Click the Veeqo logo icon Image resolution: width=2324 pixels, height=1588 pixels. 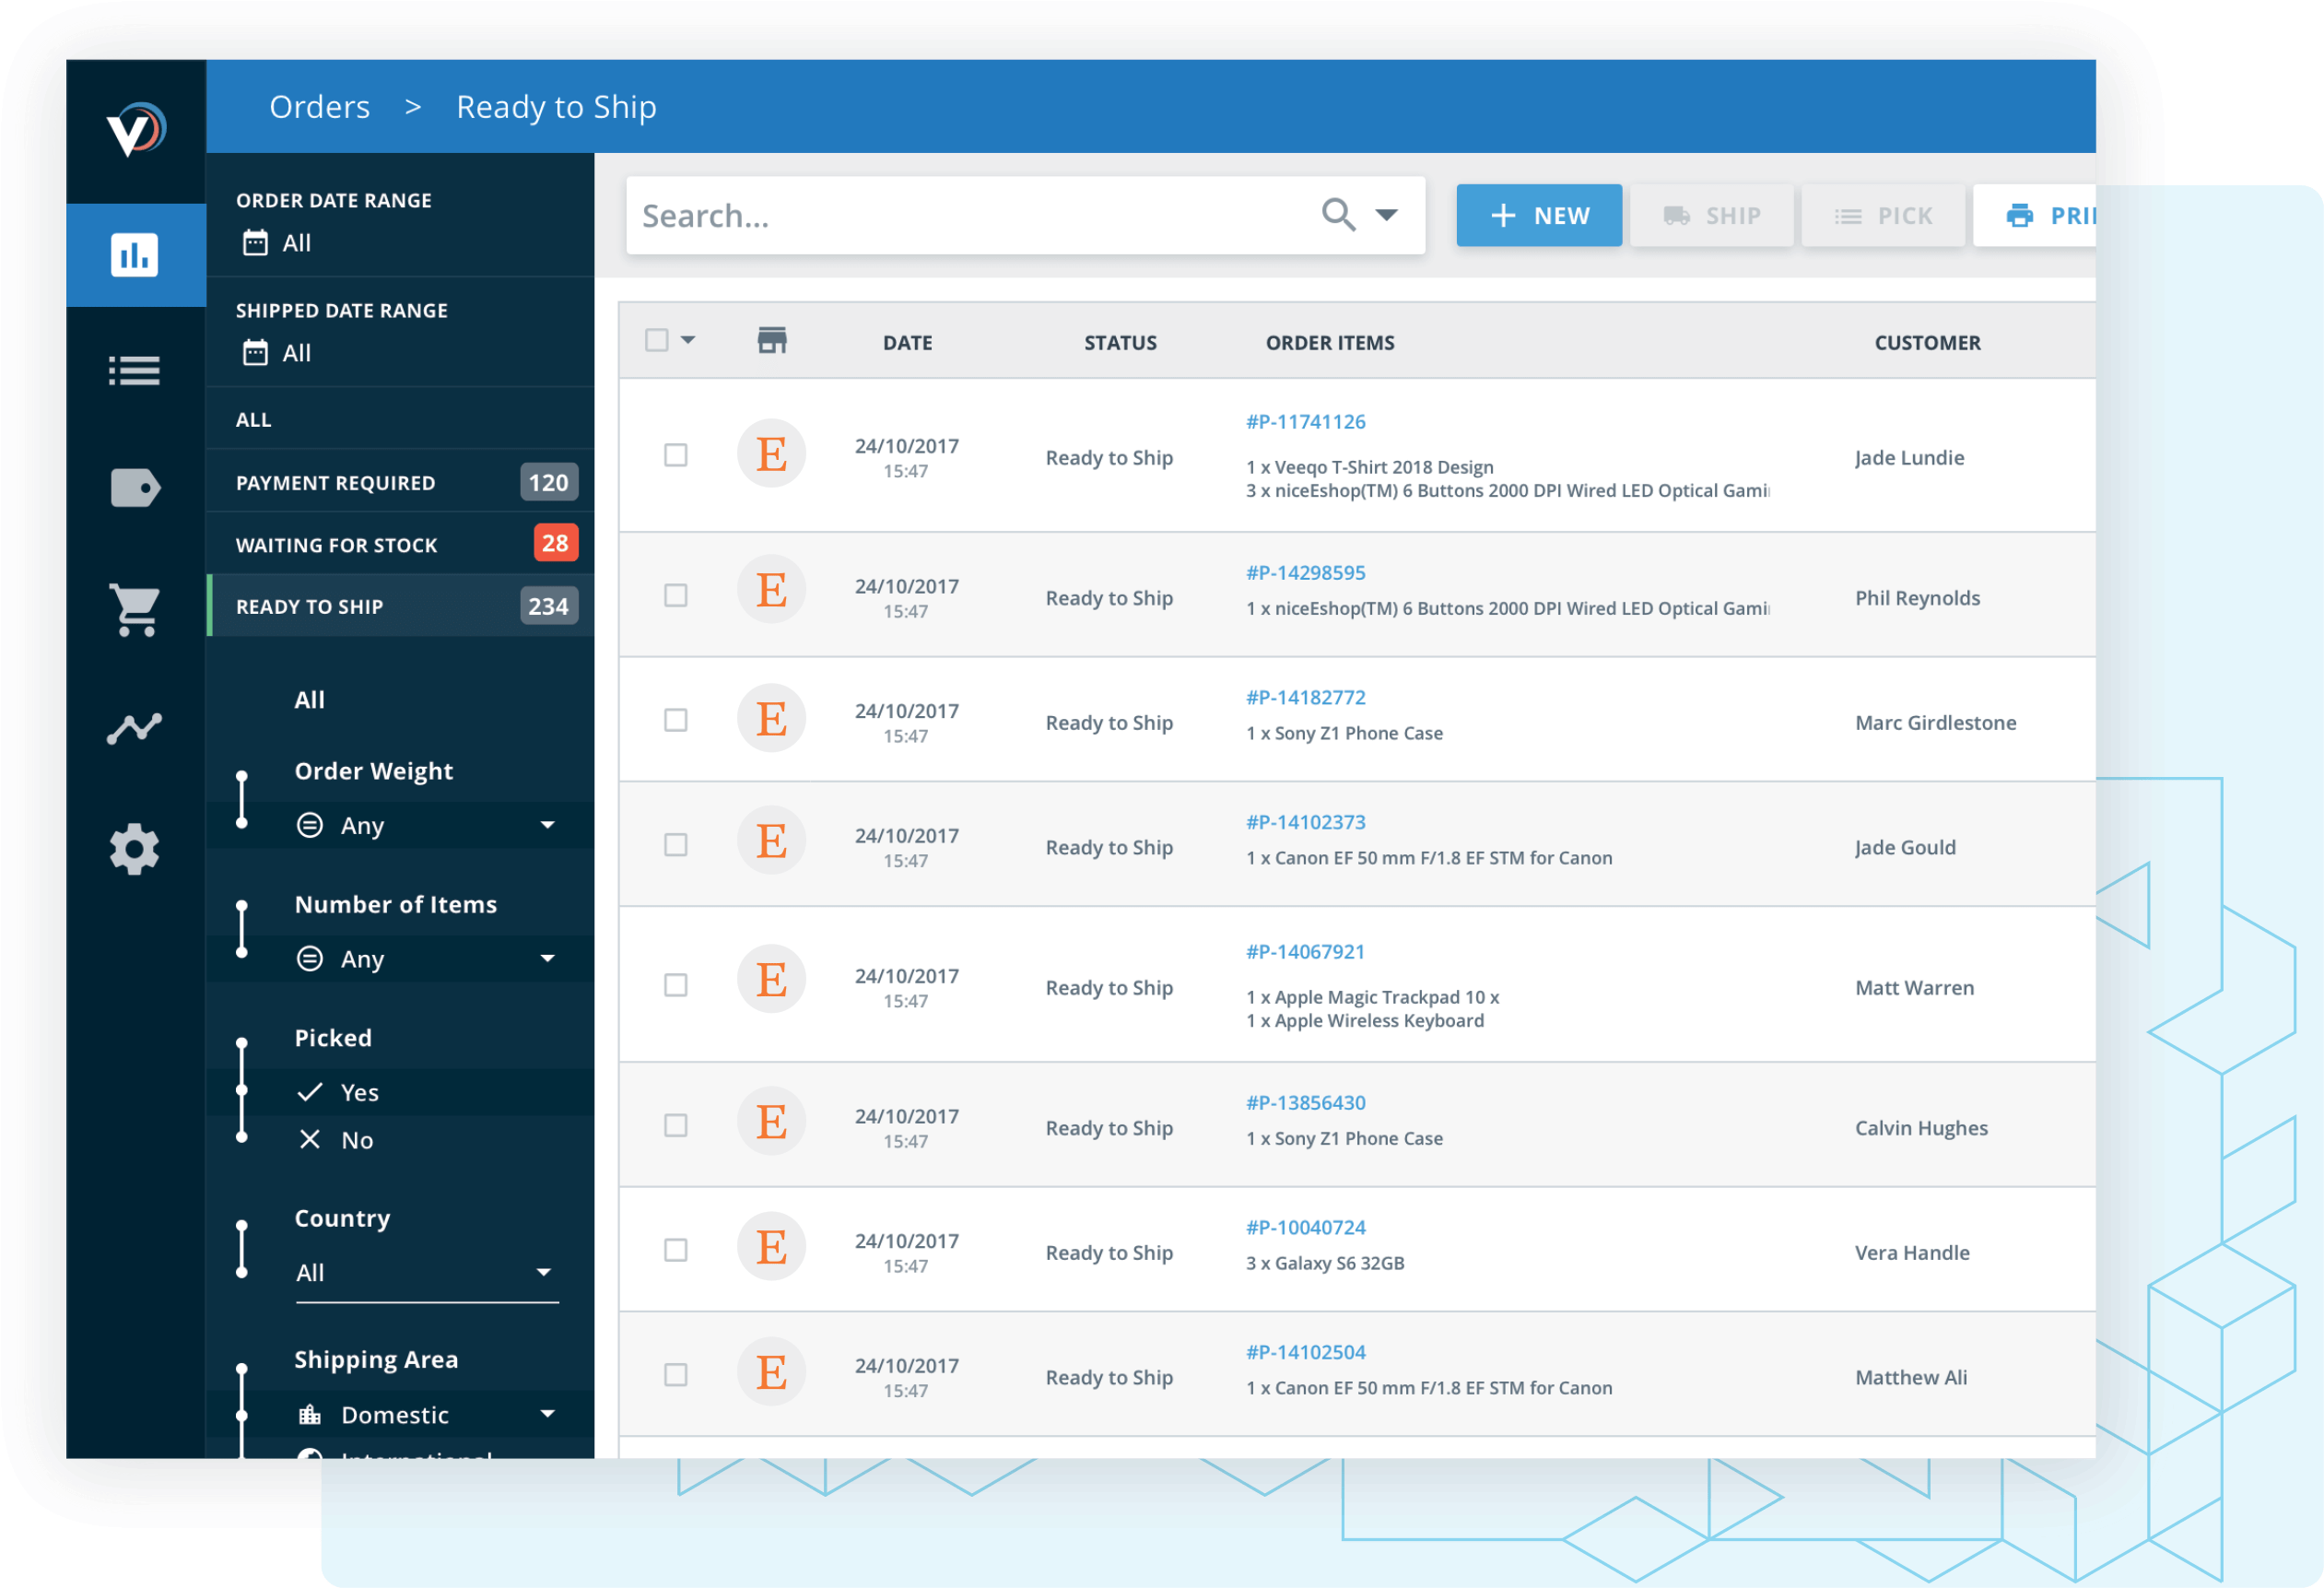click(135, 129)
